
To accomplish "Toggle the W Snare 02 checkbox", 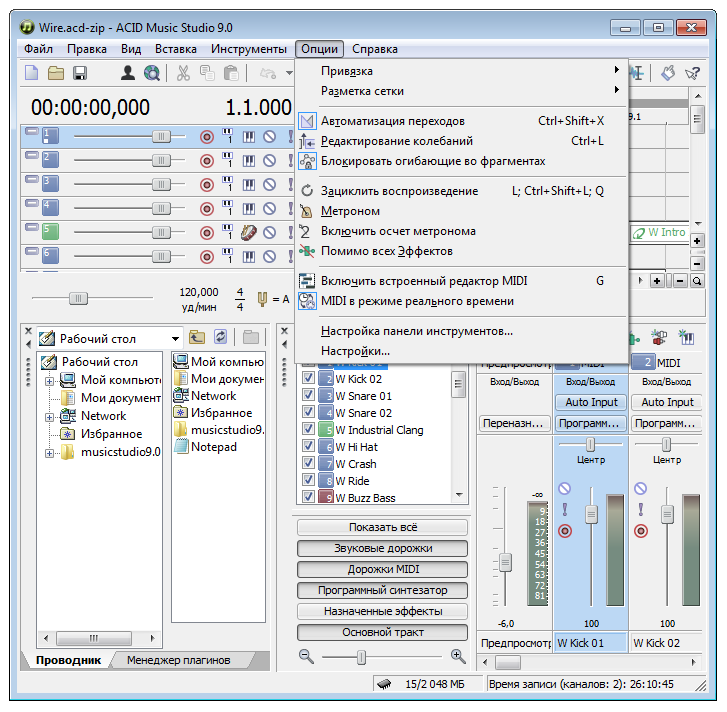I will point(308,412).
